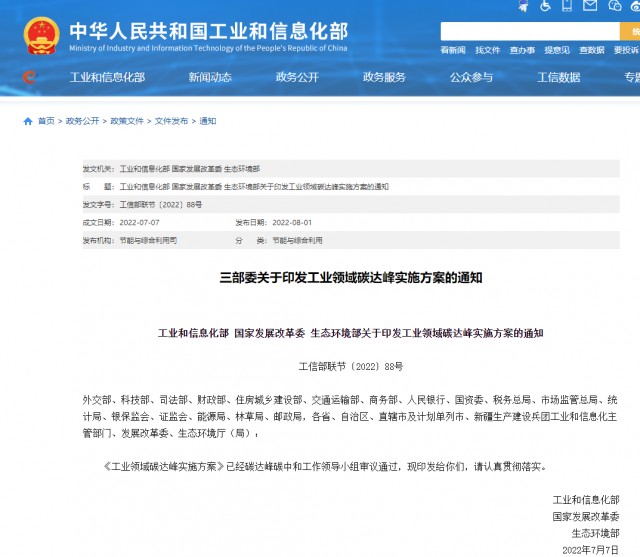Click the 发文机关 row text
The image size is (640, 557).
tap(171, 169)
